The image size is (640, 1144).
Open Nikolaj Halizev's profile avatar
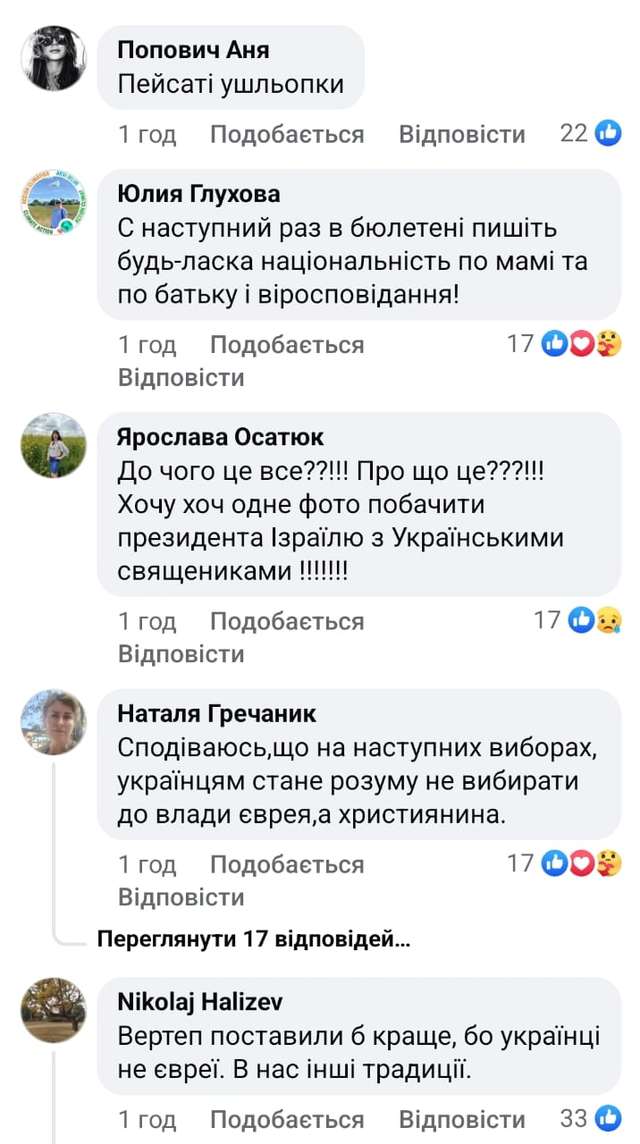coord(54,1011)
